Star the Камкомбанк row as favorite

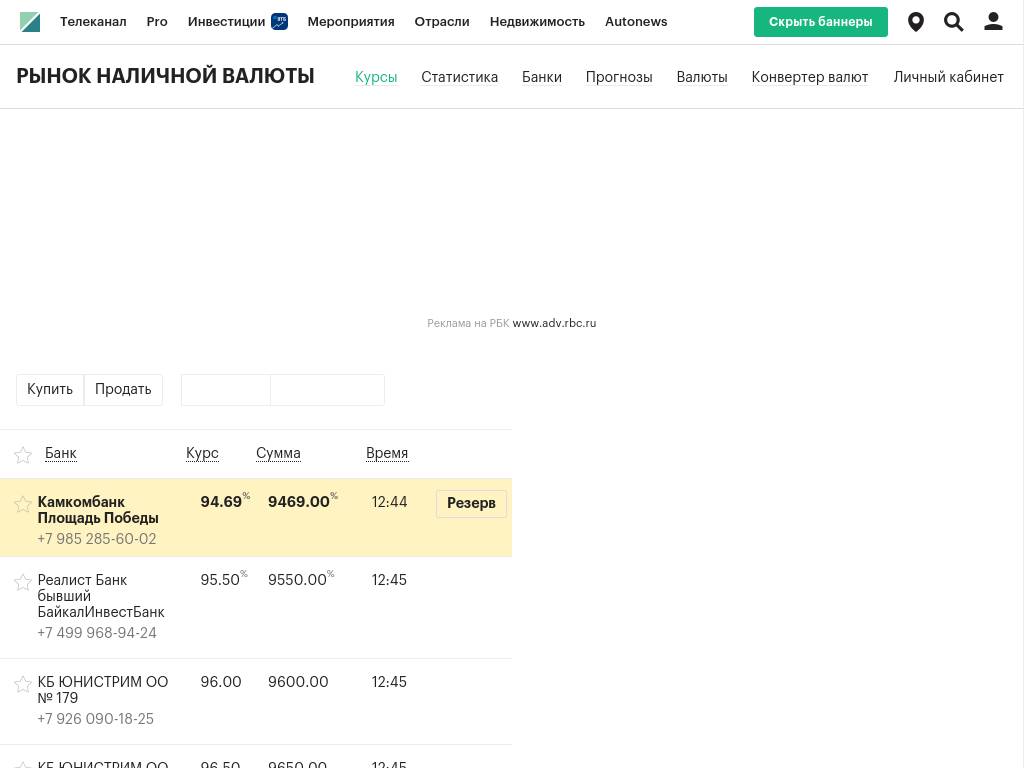(x=23, y=504)
